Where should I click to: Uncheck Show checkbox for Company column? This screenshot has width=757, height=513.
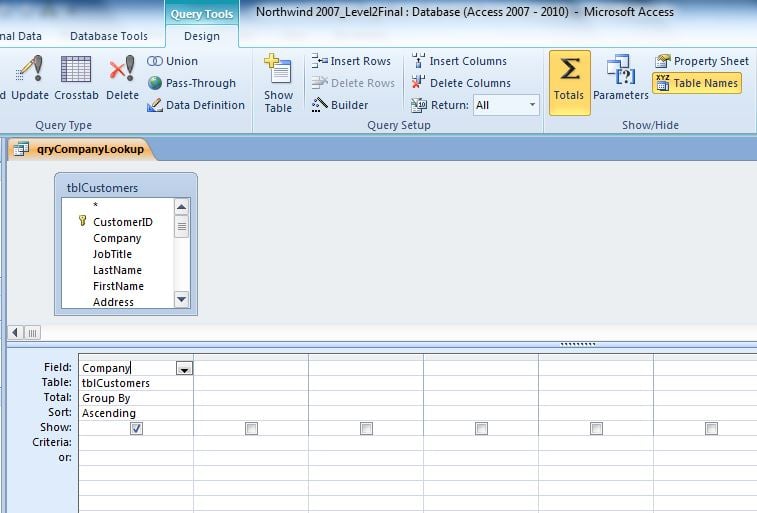[x=136, y=428]
